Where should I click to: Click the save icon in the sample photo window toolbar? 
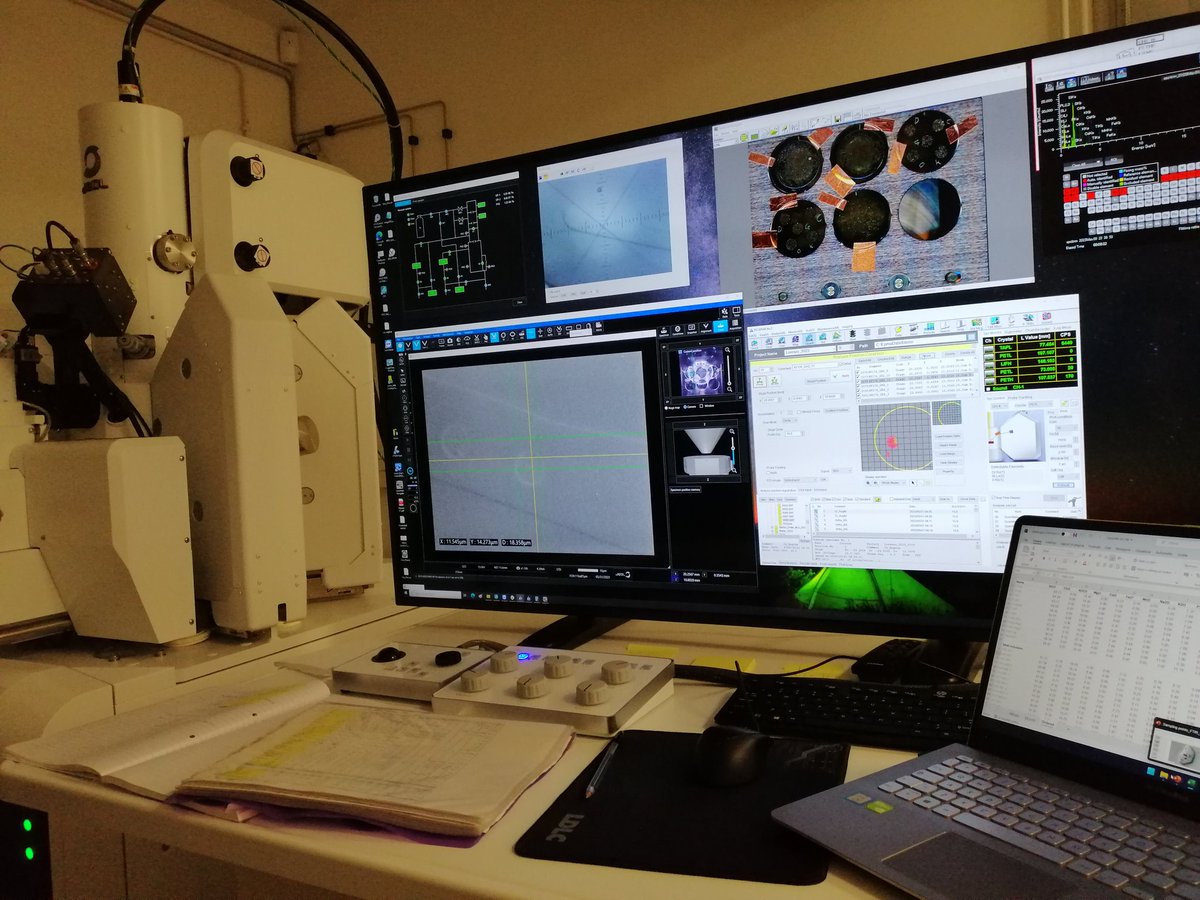[x=838, y=119]
